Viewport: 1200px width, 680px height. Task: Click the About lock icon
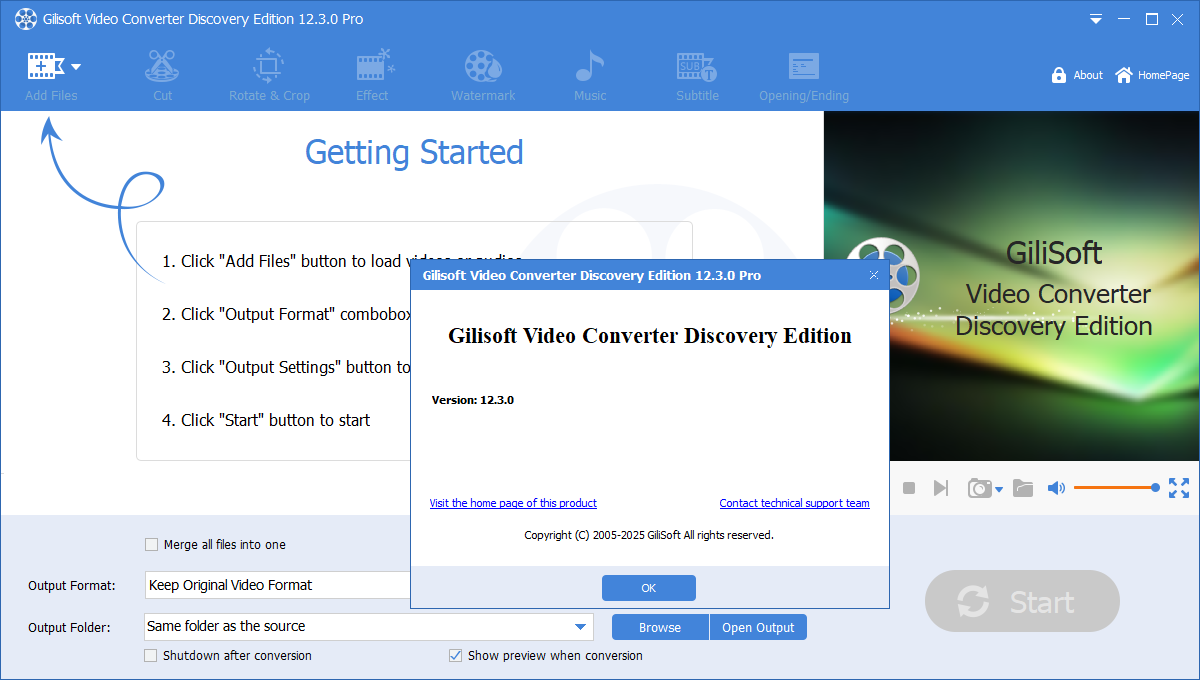coord(1059,75)
